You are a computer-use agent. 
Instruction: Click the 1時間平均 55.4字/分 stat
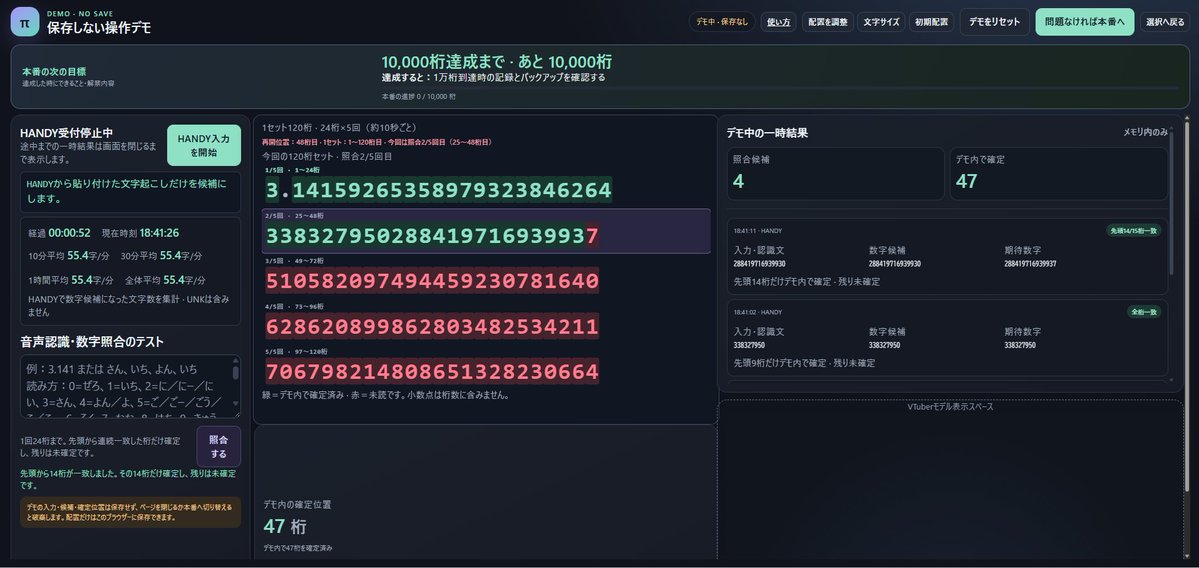(x=70, y=280)
